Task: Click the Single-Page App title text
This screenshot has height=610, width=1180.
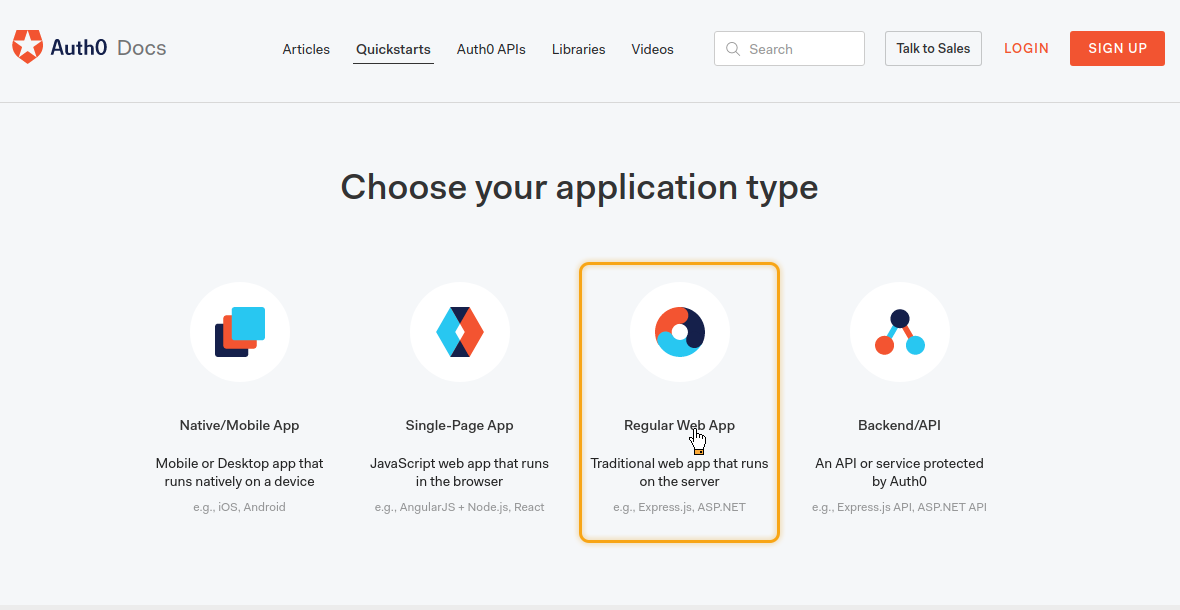Action: pos(460,426)
